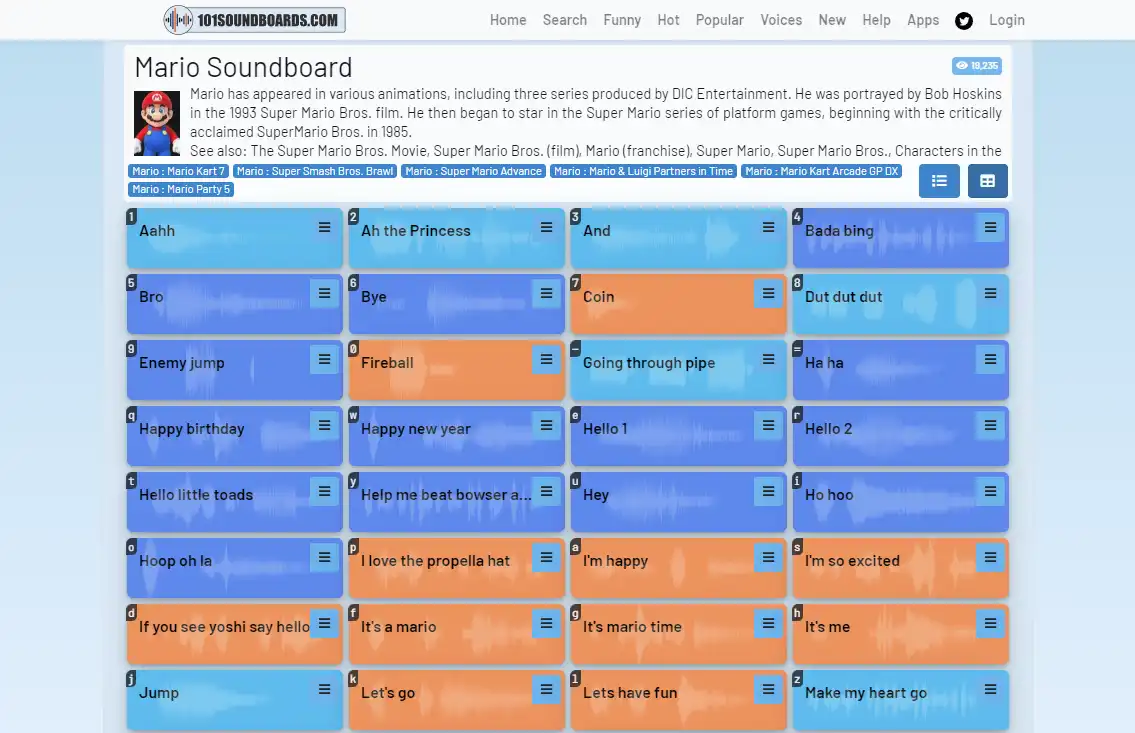Open options menu for It's a mario
The height and width of the screenshot is (733, 1135).
coord(547,624)
